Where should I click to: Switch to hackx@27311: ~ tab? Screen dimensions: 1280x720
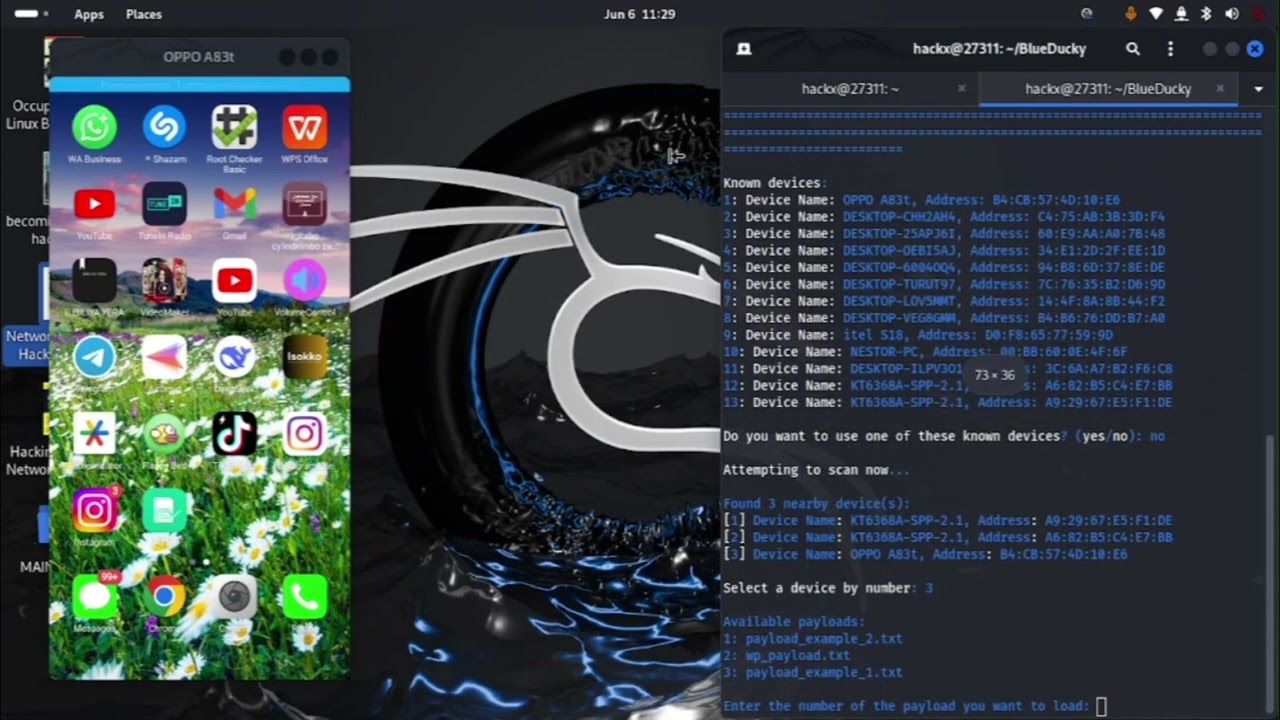pyautogui.click(x=850, y=88)
